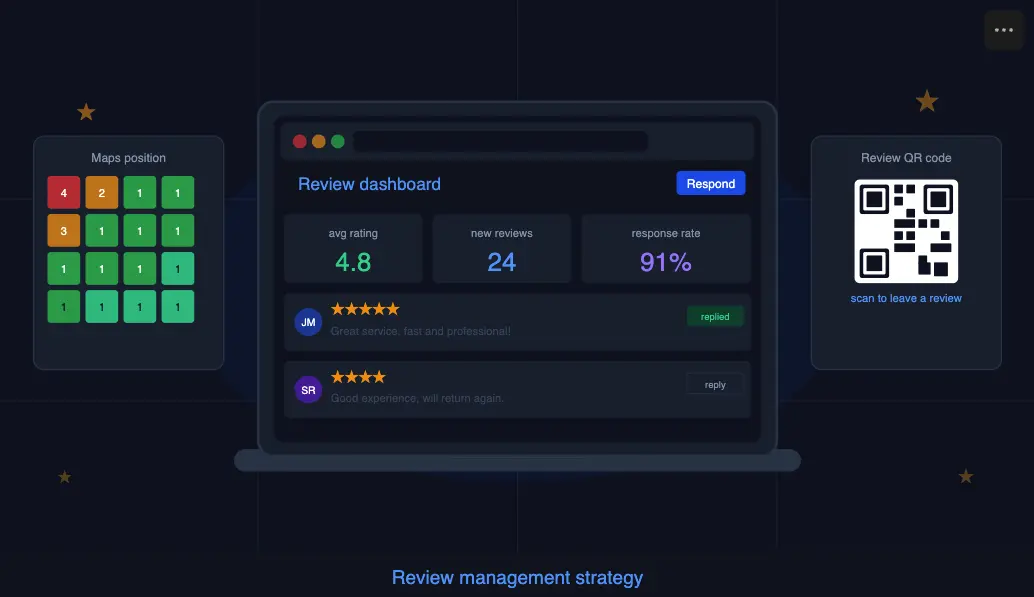
Task: Select the response rate 91% stat card
Action: [666, 248]
